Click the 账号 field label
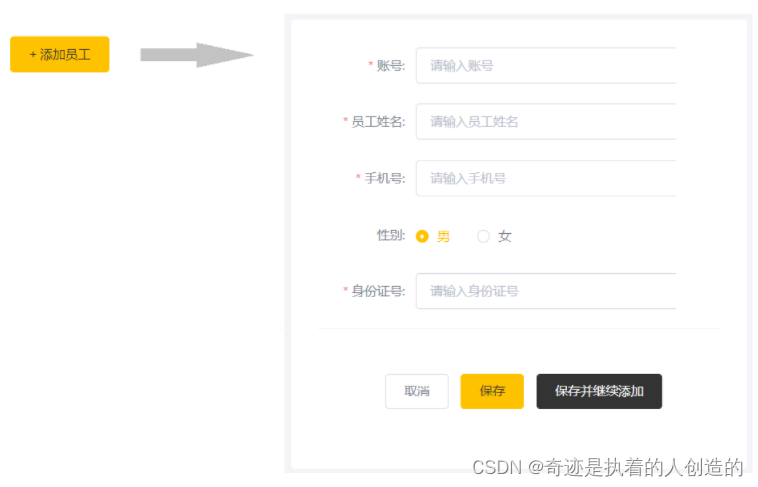758x487 pixels. (x=391, y=65)
